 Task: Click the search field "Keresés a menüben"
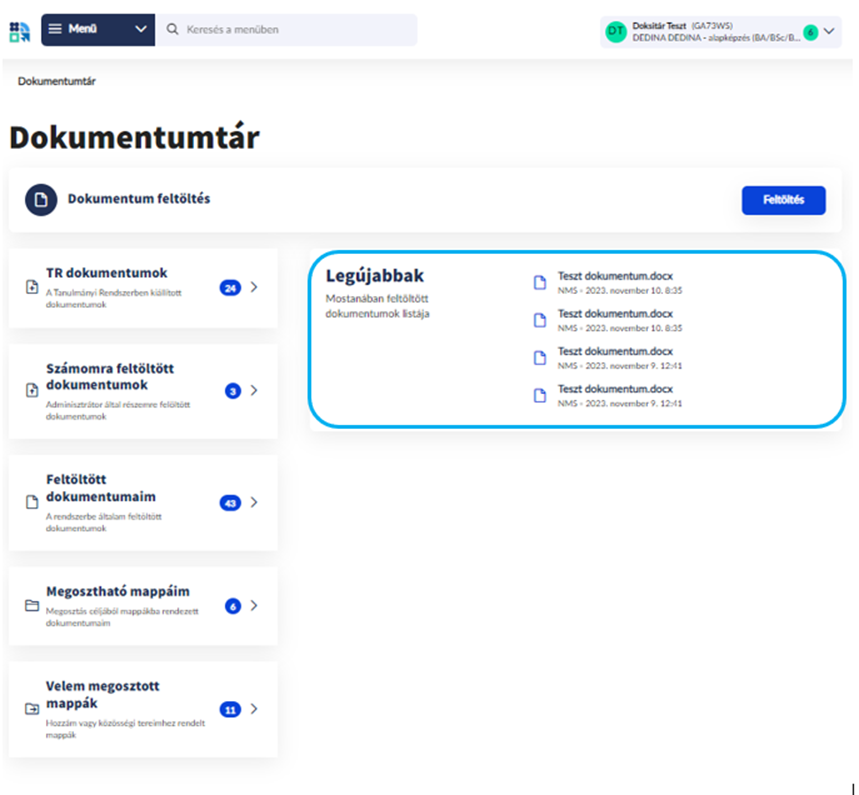(x=295, y=30)
